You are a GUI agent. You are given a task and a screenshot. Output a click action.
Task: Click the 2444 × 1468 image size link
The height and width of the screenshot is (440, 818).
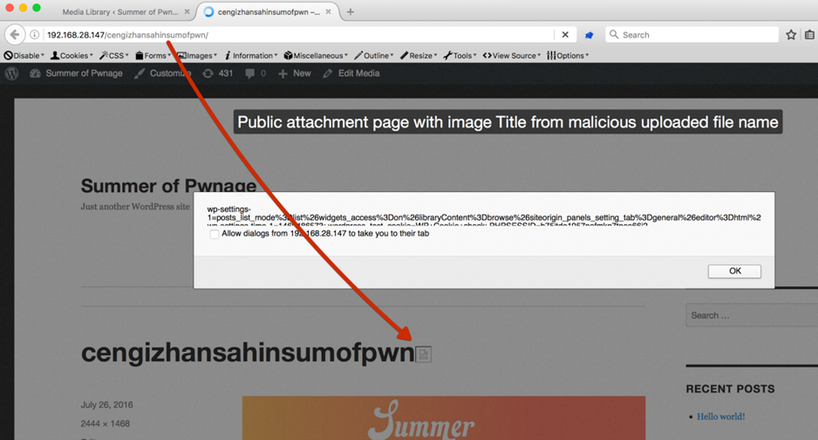tap(105, 423)
